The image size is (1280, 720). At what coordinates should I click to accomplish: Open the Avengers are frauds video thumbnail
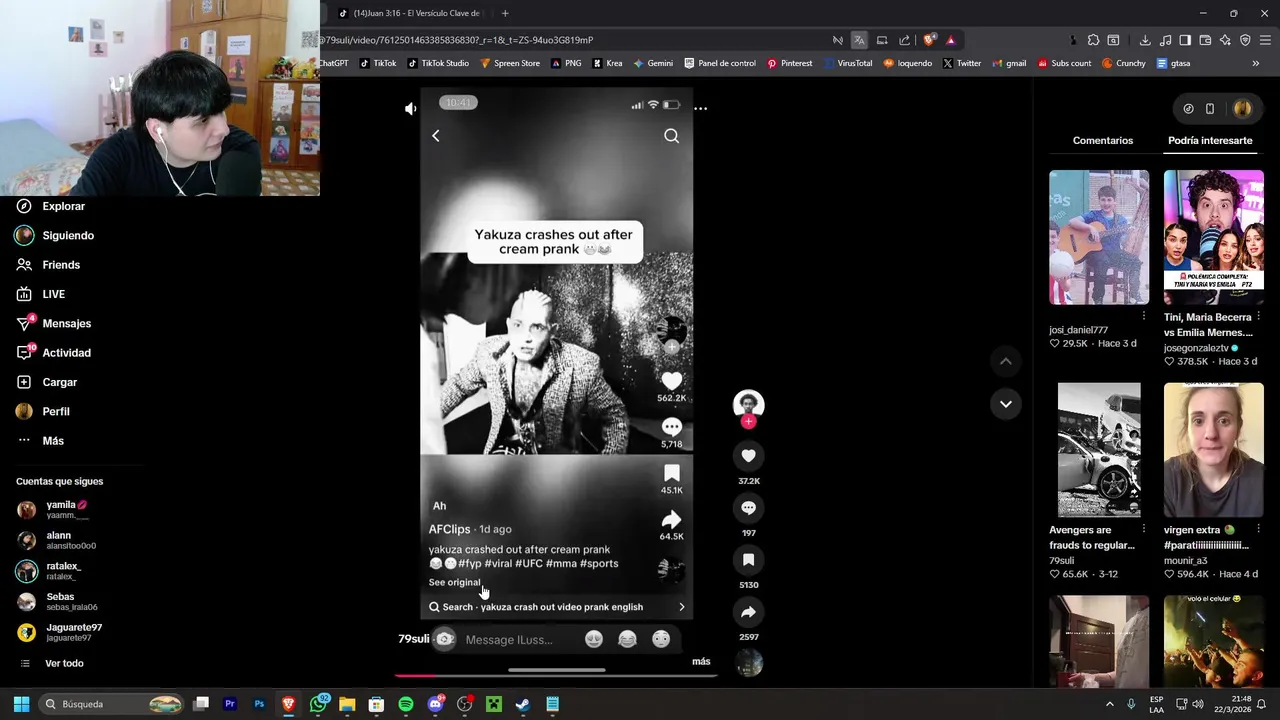pyautogui.click(x=1099, y=450)
